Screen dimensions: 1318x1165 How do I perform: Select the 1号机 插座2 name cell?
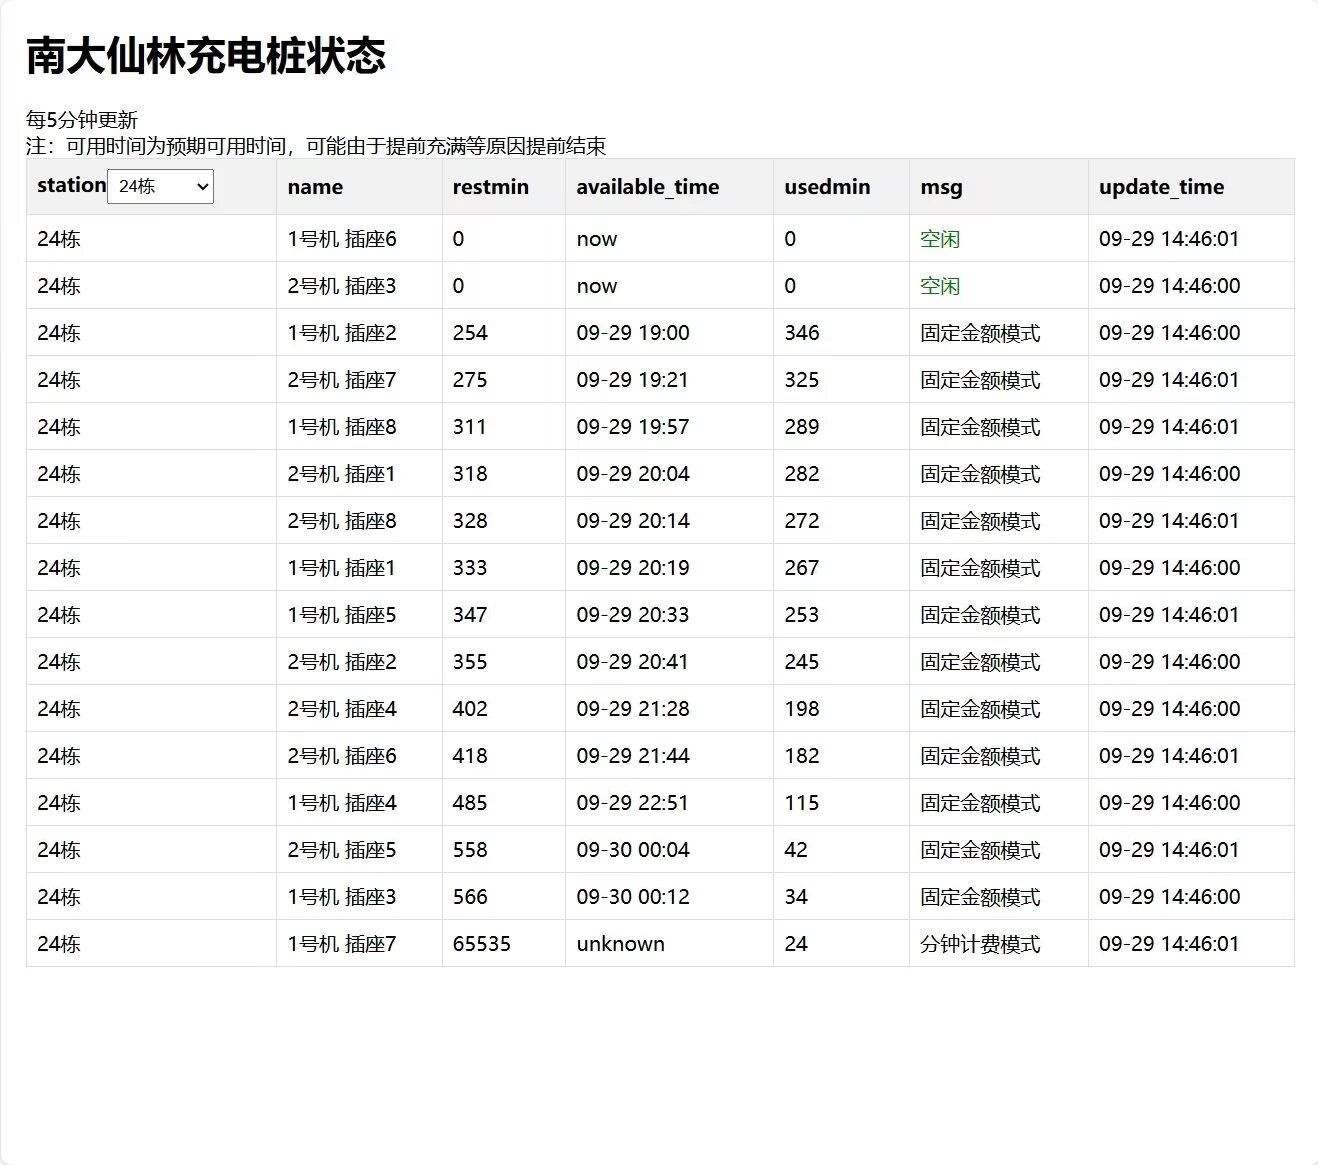pos(342,333)
